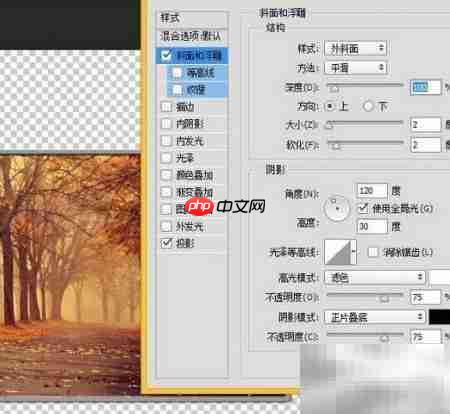
Task: Enable the 外发光 checkbox
Action: tap(166, 227)
